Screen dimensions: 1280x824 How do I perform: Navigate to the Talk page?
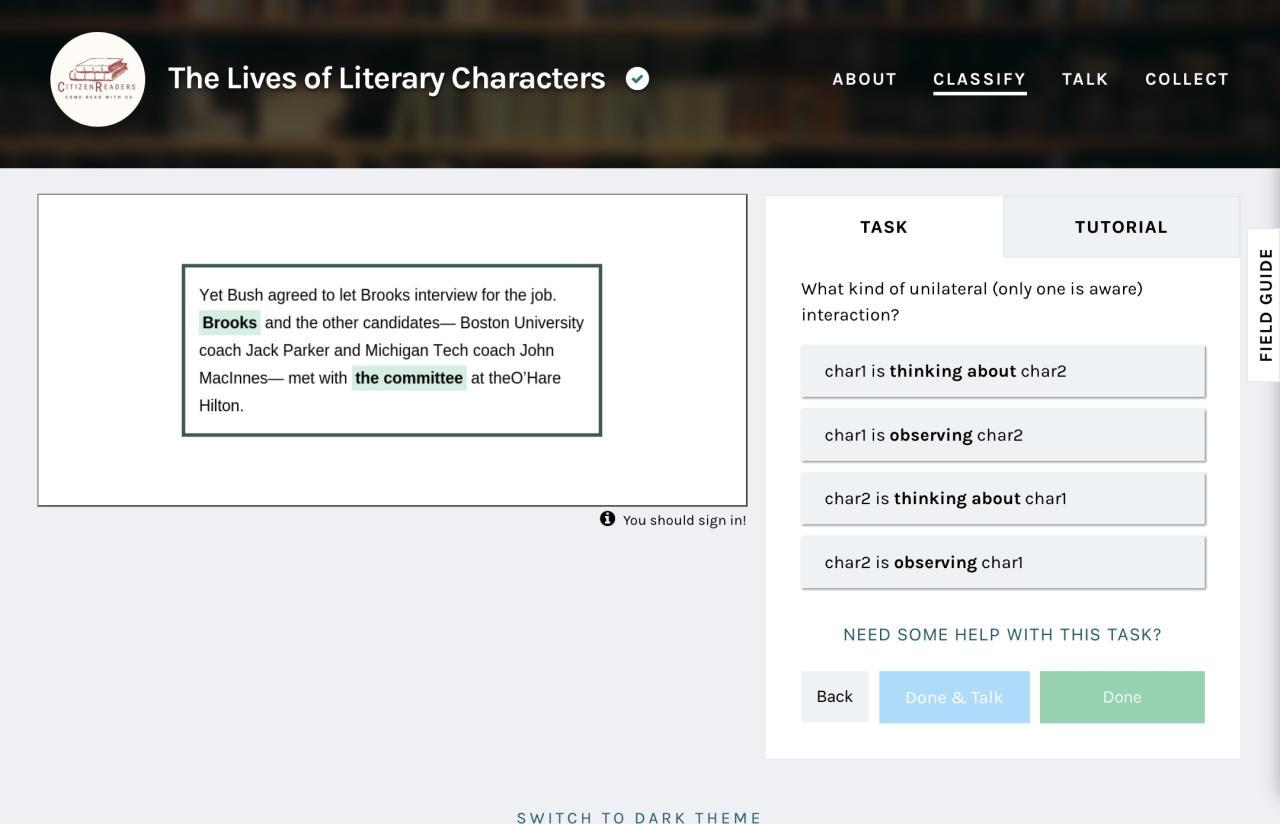[1084, 79]
